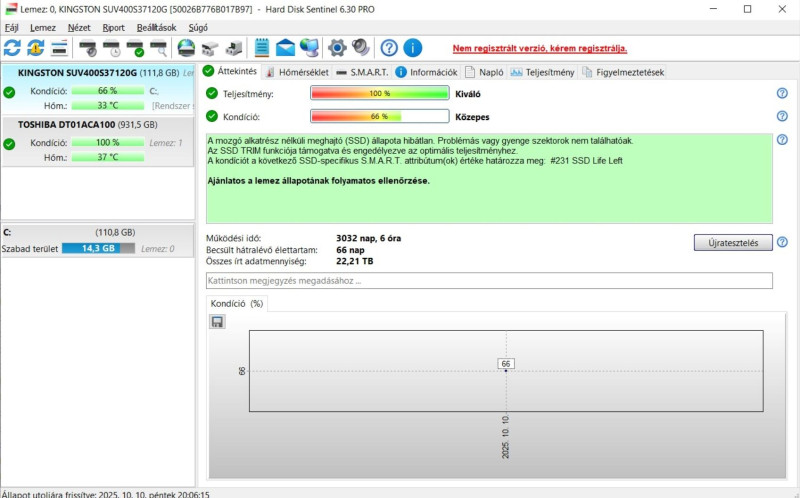Viewport: 800px width, 498px height.
Task: Open the Súgó menu
Action: pyautogui.click(x=198, y=28)
